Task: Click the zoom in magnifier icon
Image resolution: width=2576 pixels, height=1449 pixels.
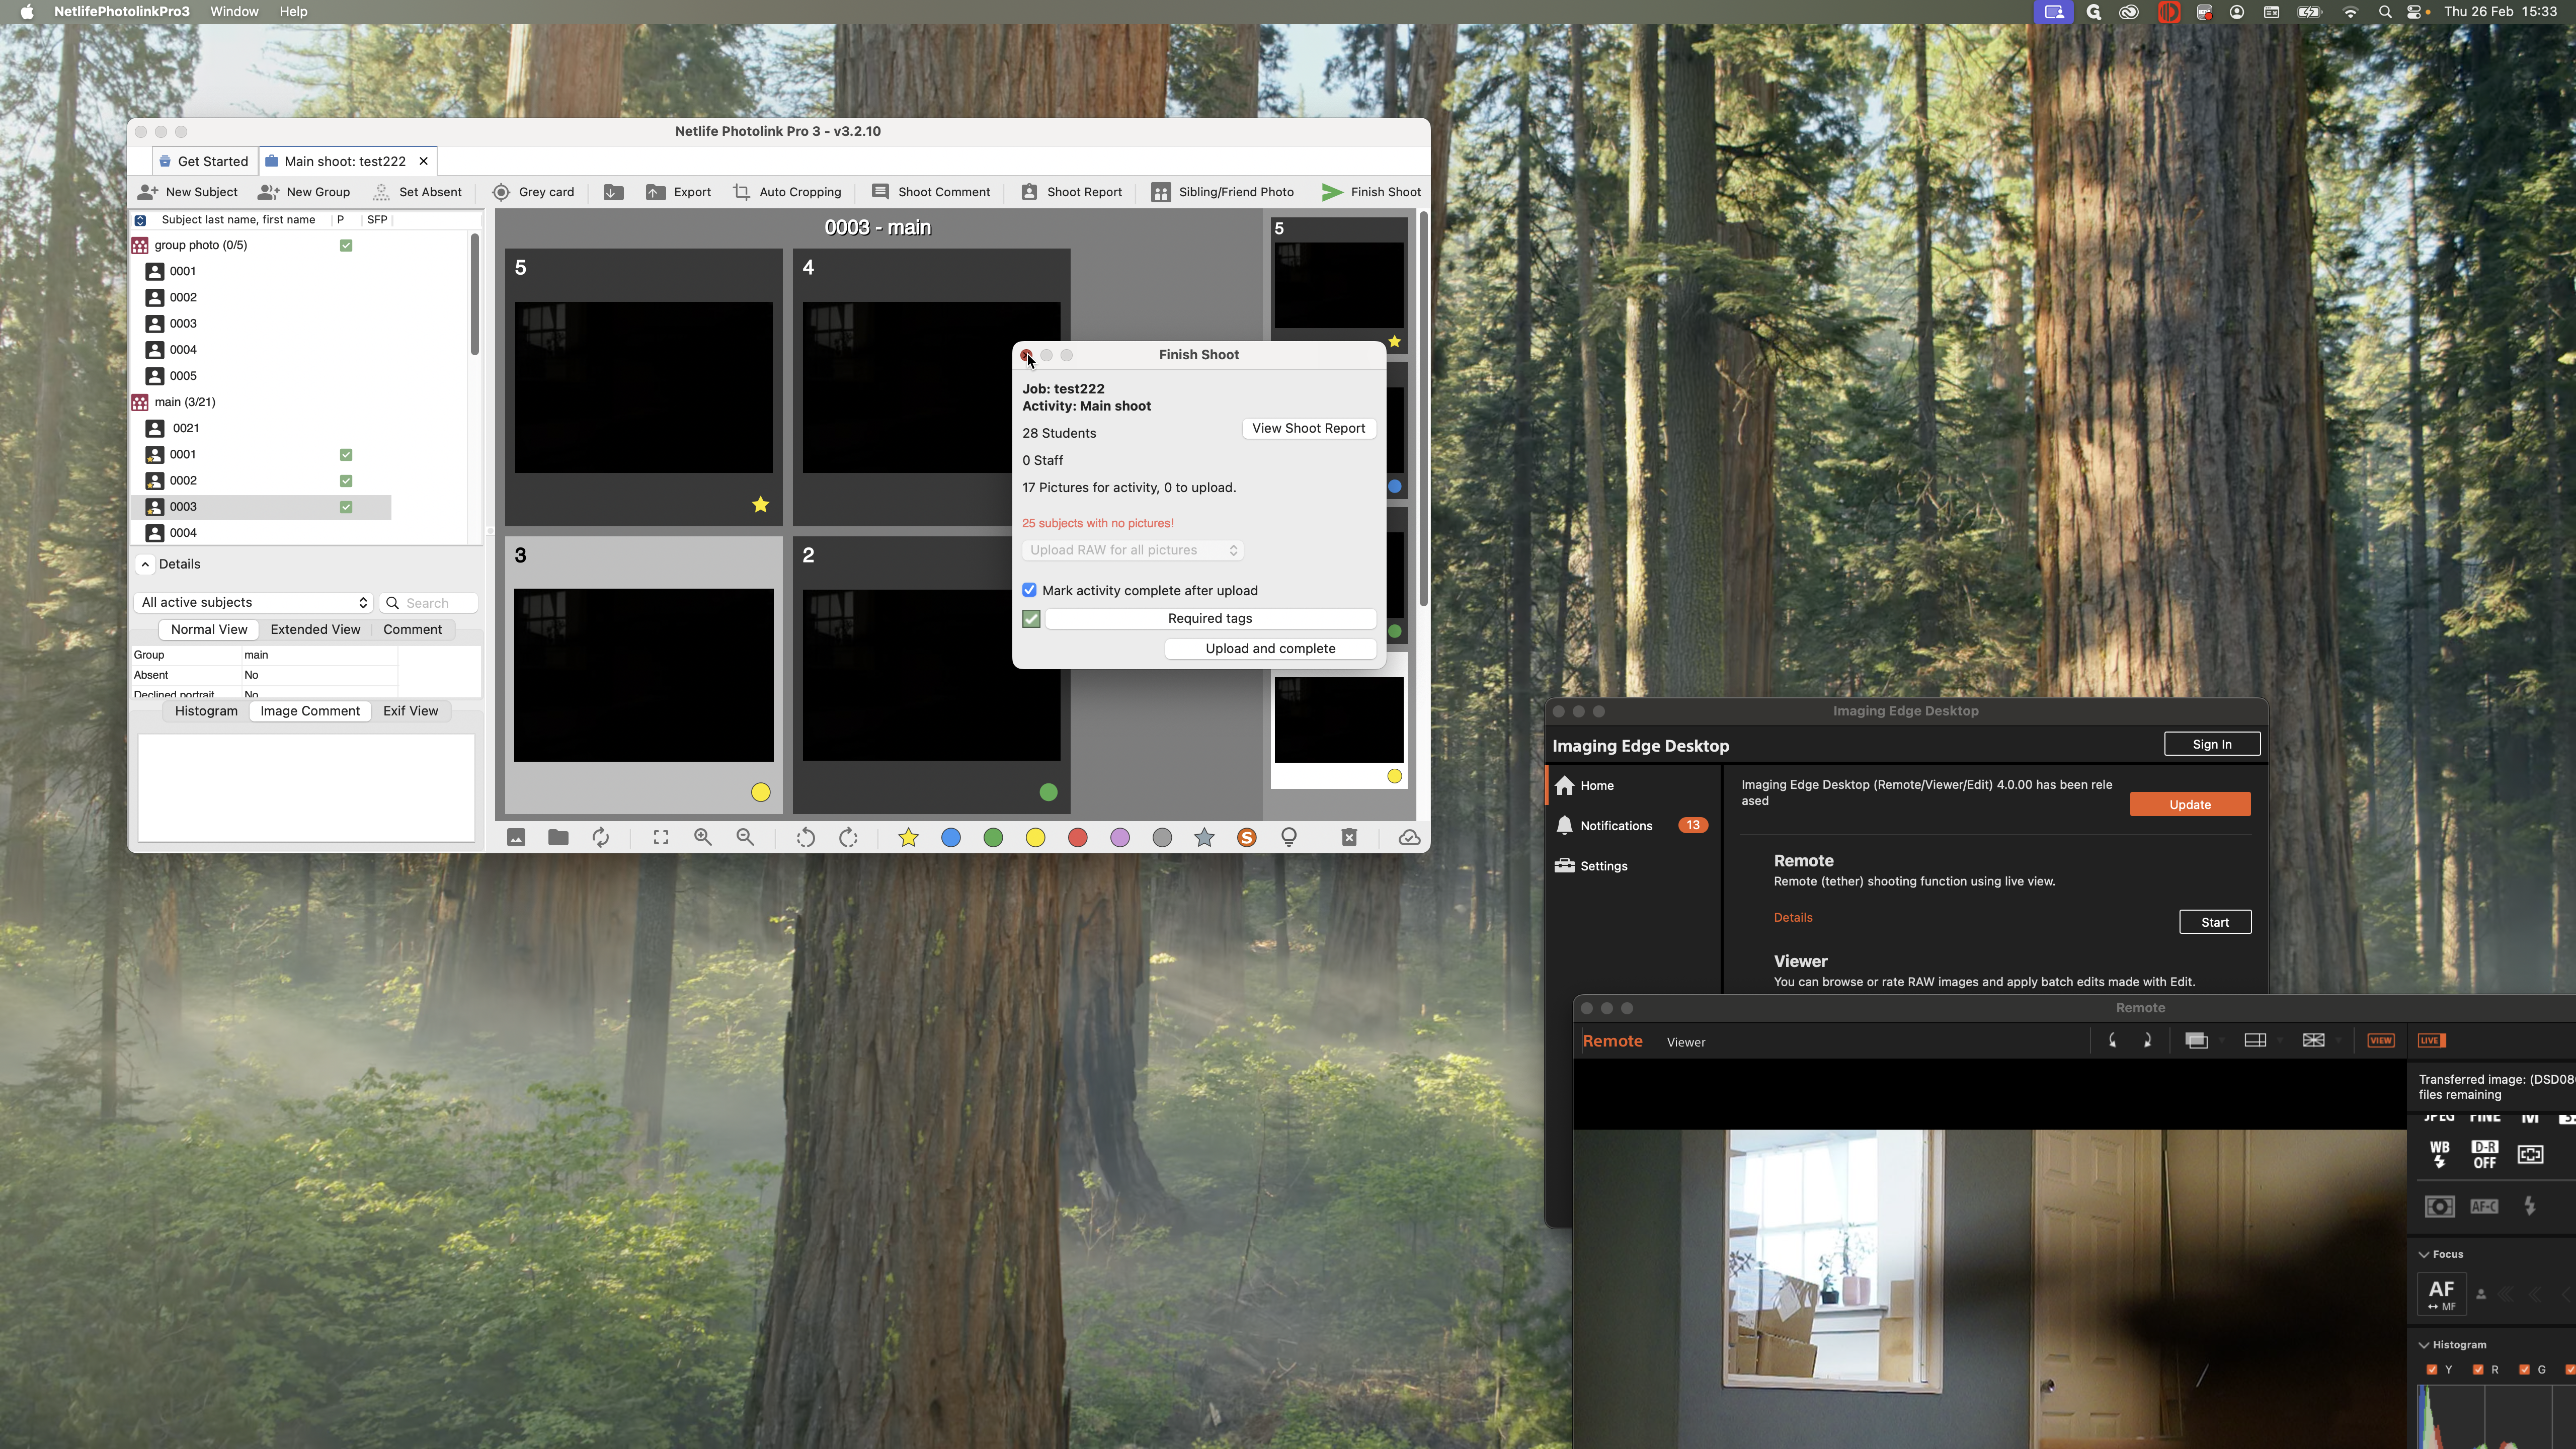Action: coord(703,838)
